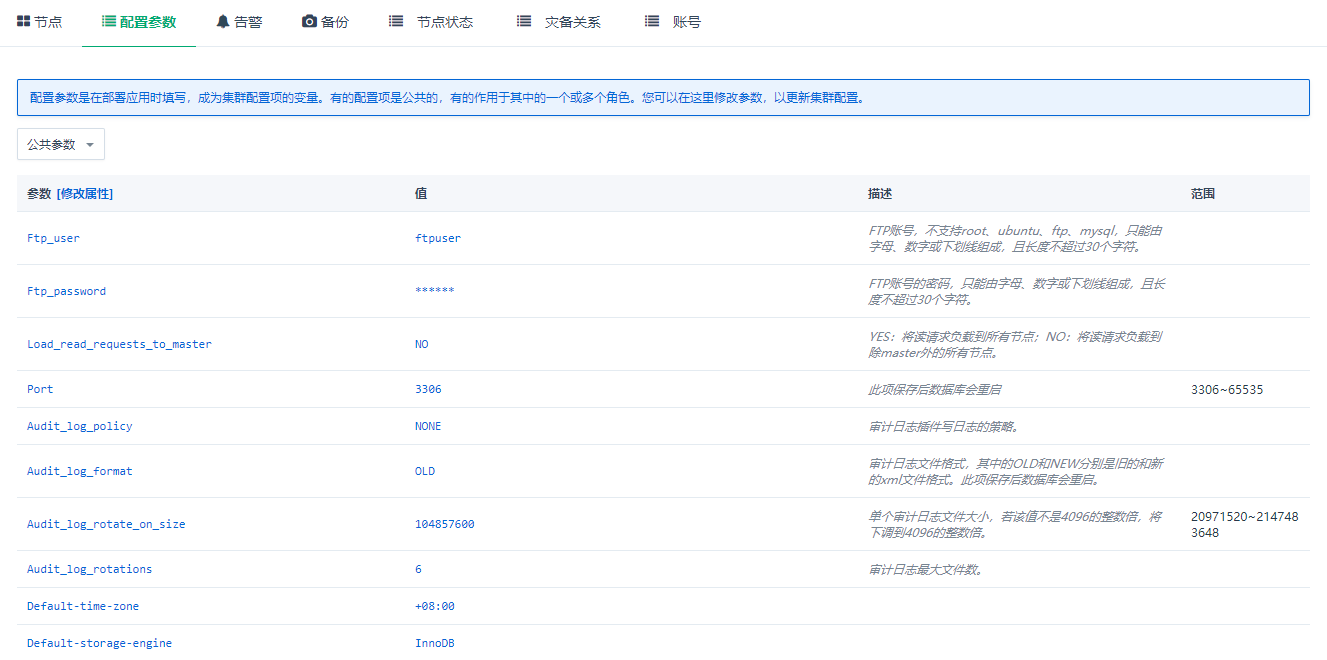Click the list icon beside 配置参数 tab
Screen dimensions: 1327x660
tap(108, 21)
